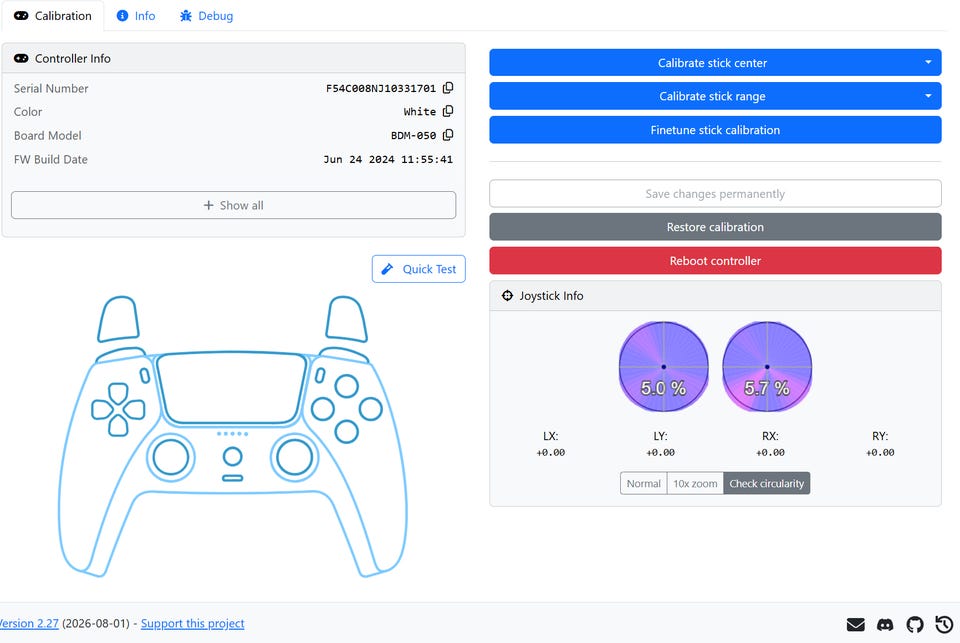The height and width of the screenshot is (643, 960).
Task: Click the left analog stick on controller diagram
Action: coord(171,457)
